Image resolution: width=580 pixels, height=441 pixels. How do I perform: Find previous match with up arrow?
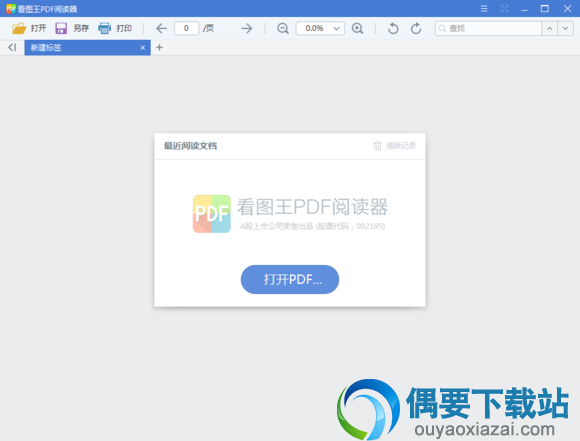(x=550, y=28)
